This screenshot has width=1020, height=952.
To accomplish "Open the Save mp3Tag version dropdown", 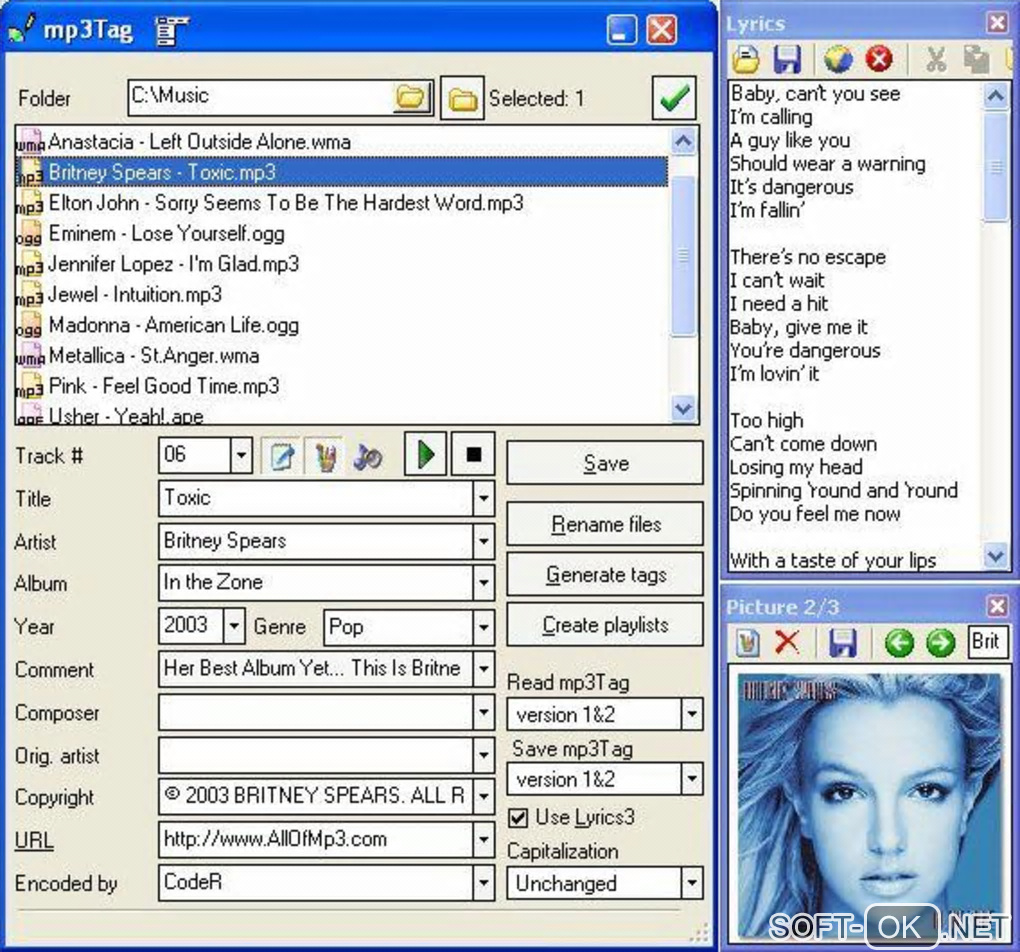I will [x=692, y=778].
